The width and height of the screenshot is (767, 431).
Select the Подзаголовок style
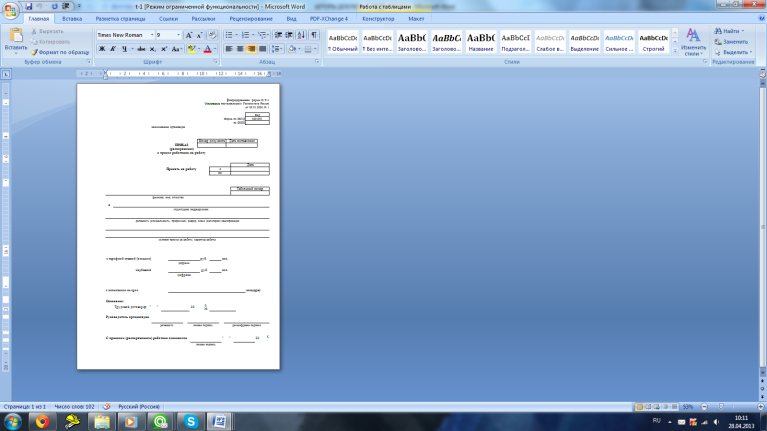coord(515,42)
